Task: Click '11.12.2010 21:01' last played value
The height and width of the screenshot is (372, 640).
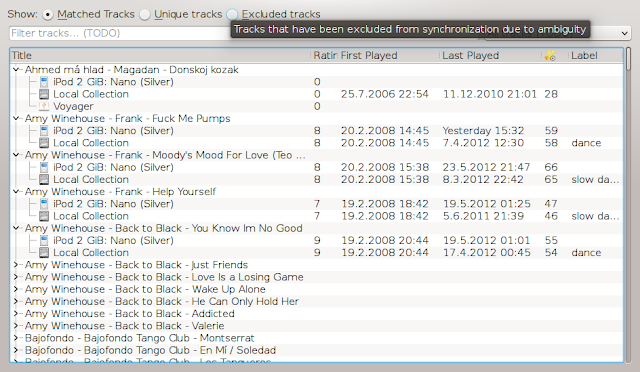Action: click(490, 94)
